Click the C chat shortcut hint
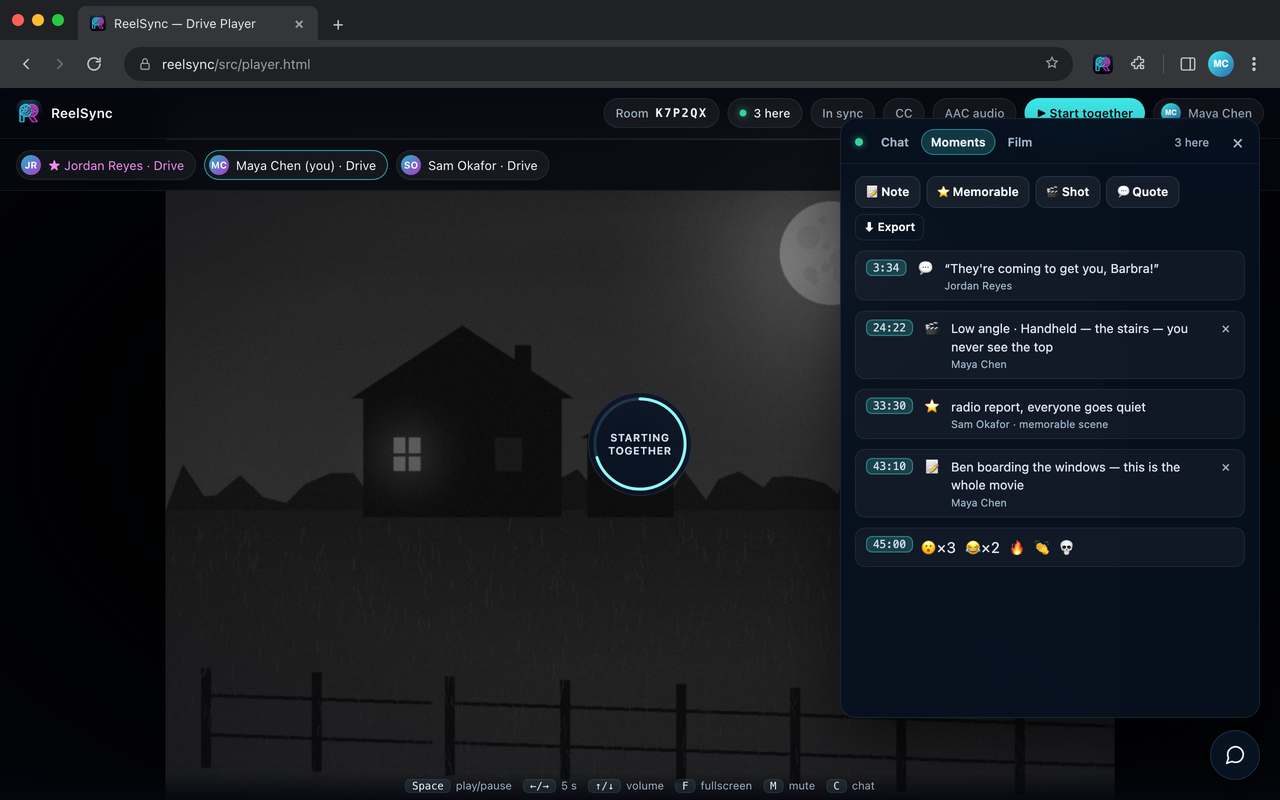The image size is (1280, 800). pyautogui.click(x=850, y=786)
